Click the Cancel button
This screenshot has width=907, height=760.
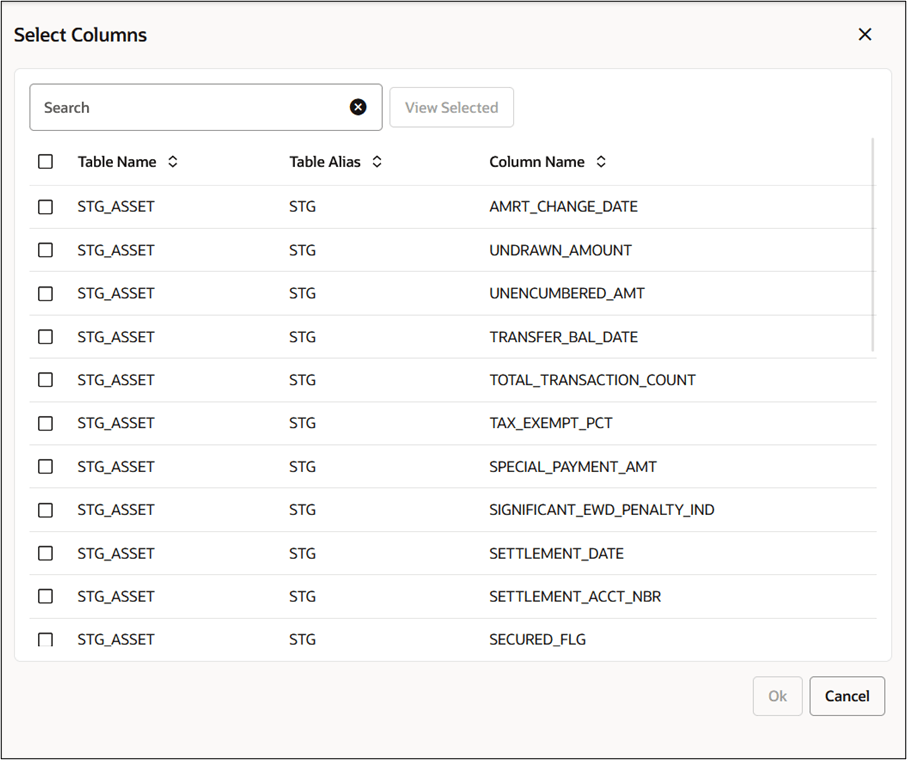[x=846, y=696]
